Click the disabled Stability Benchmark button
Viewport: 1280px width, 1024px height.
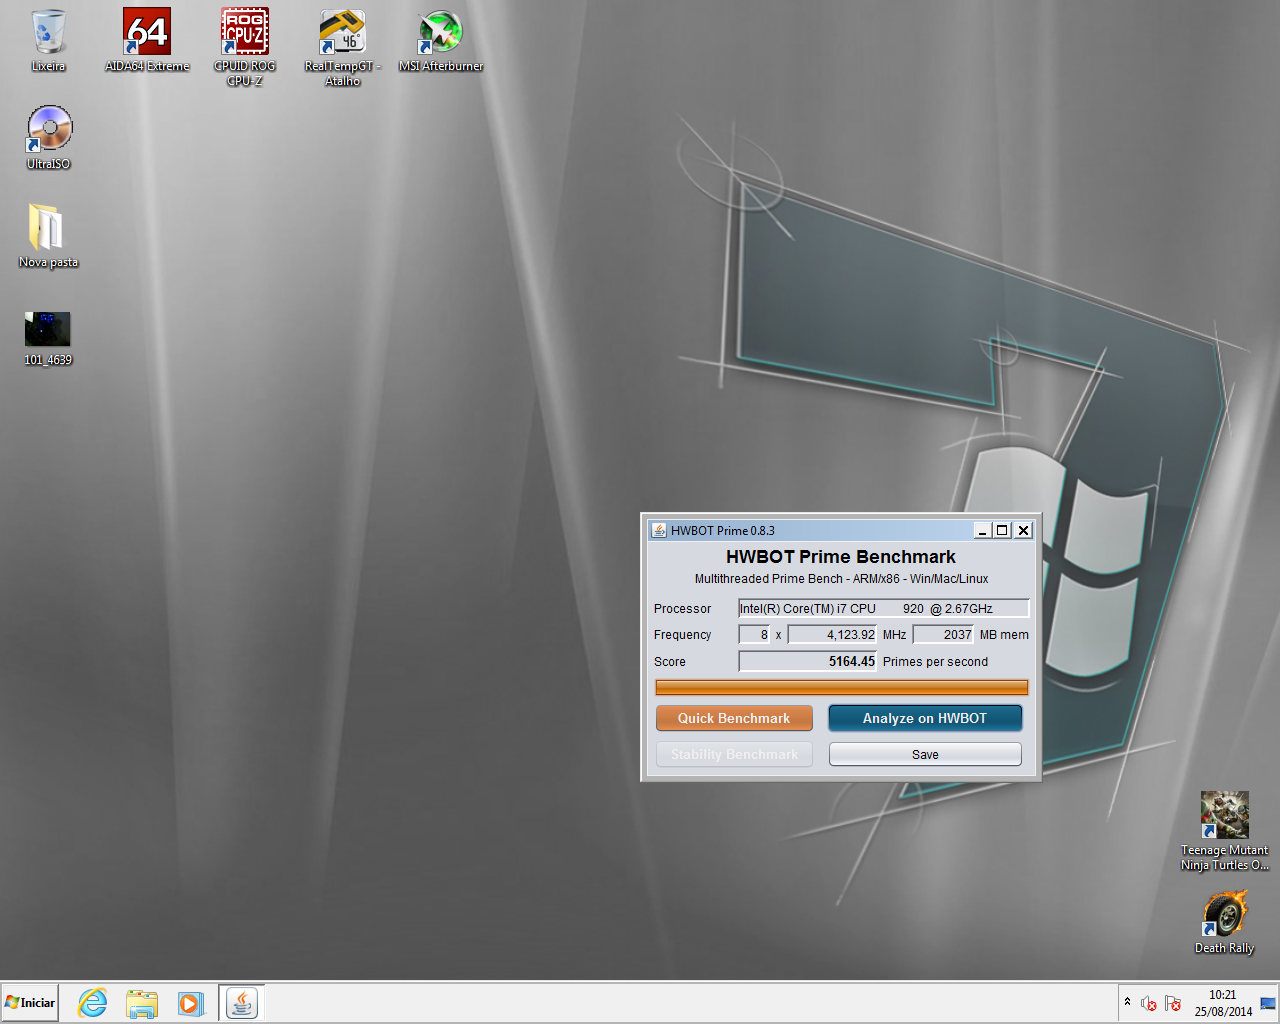click(734, 754)
